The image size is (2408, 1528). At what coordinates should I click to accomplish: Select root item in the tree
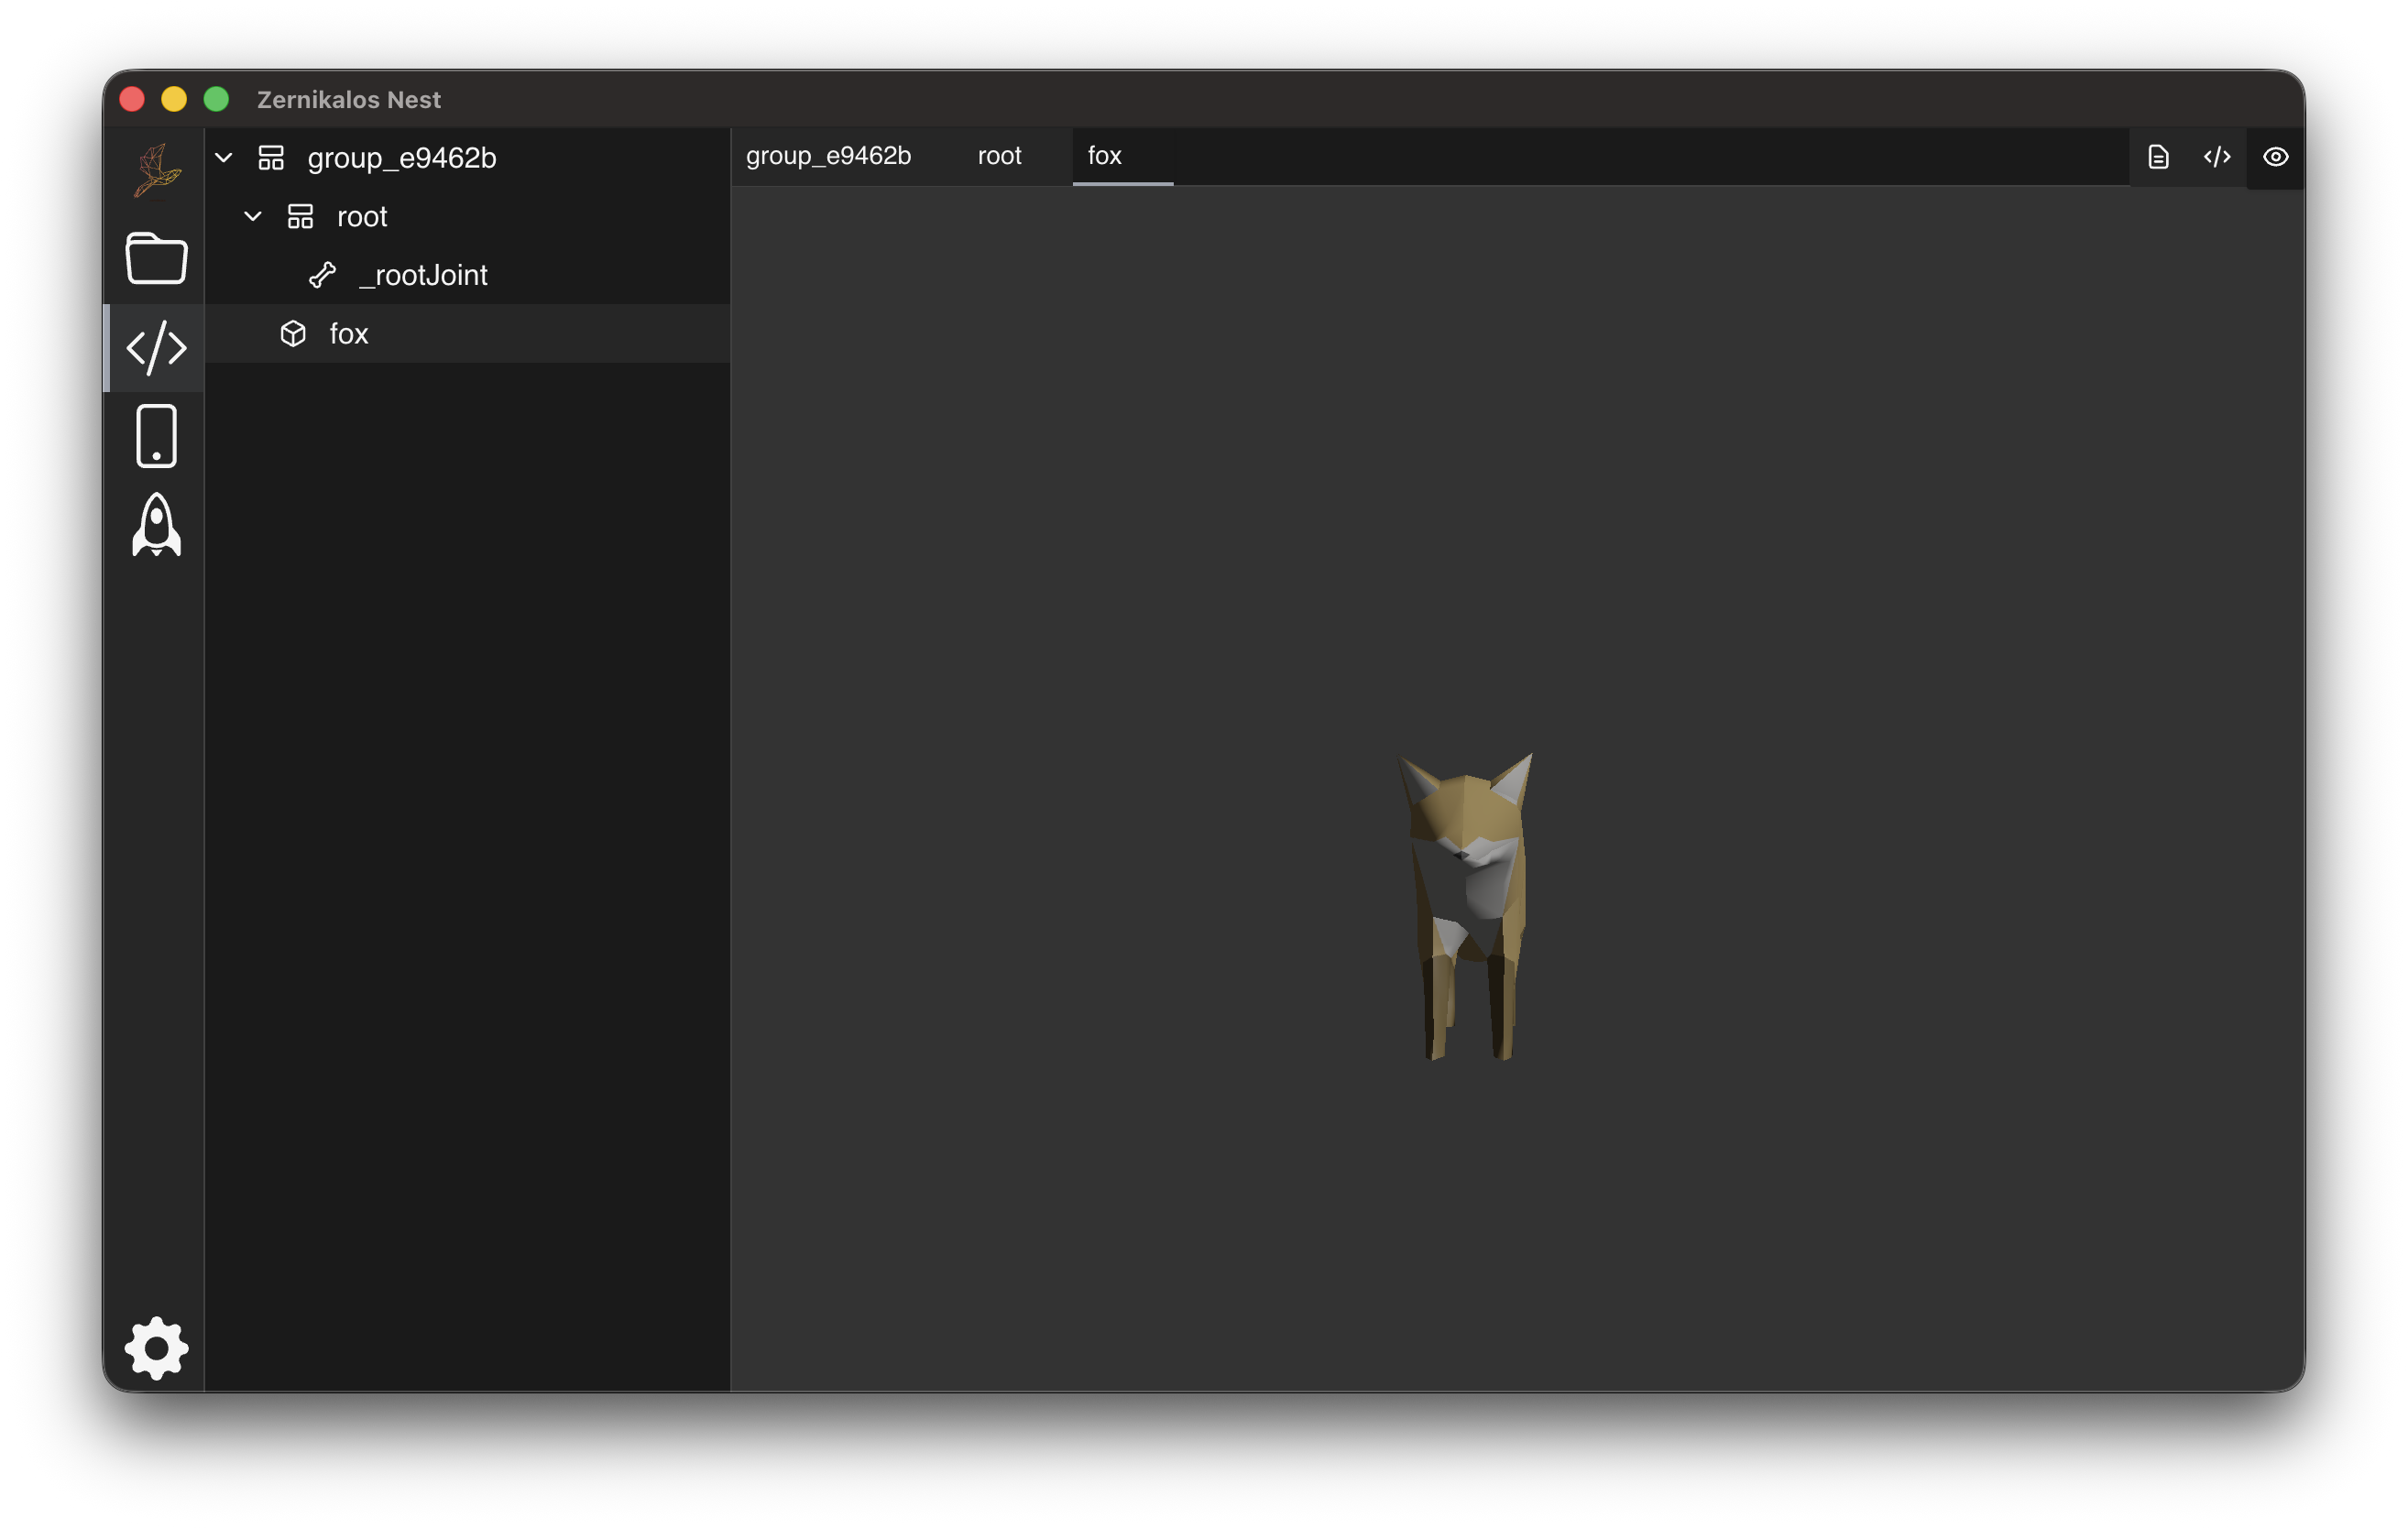click(x=361, y=216)
